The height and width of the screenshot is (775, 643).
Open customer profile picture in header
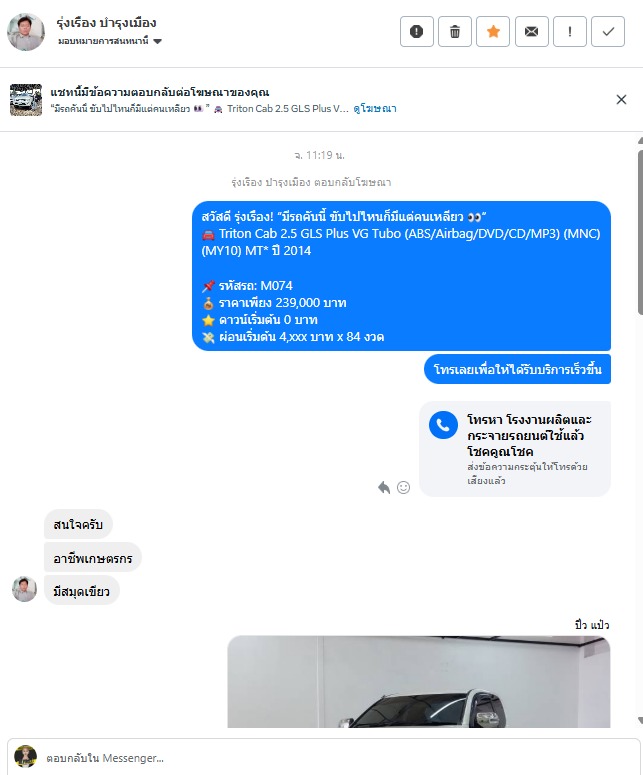(x=26, y=32)
